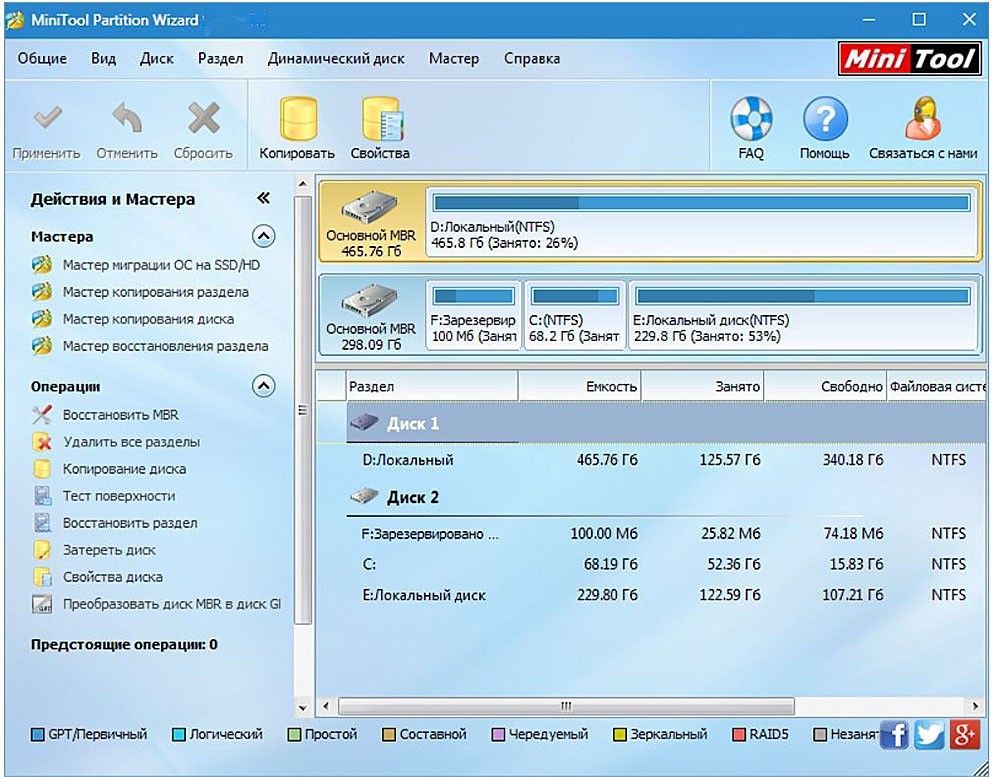Open the Динамический диск menu
1000x777 pixels.
335,59
